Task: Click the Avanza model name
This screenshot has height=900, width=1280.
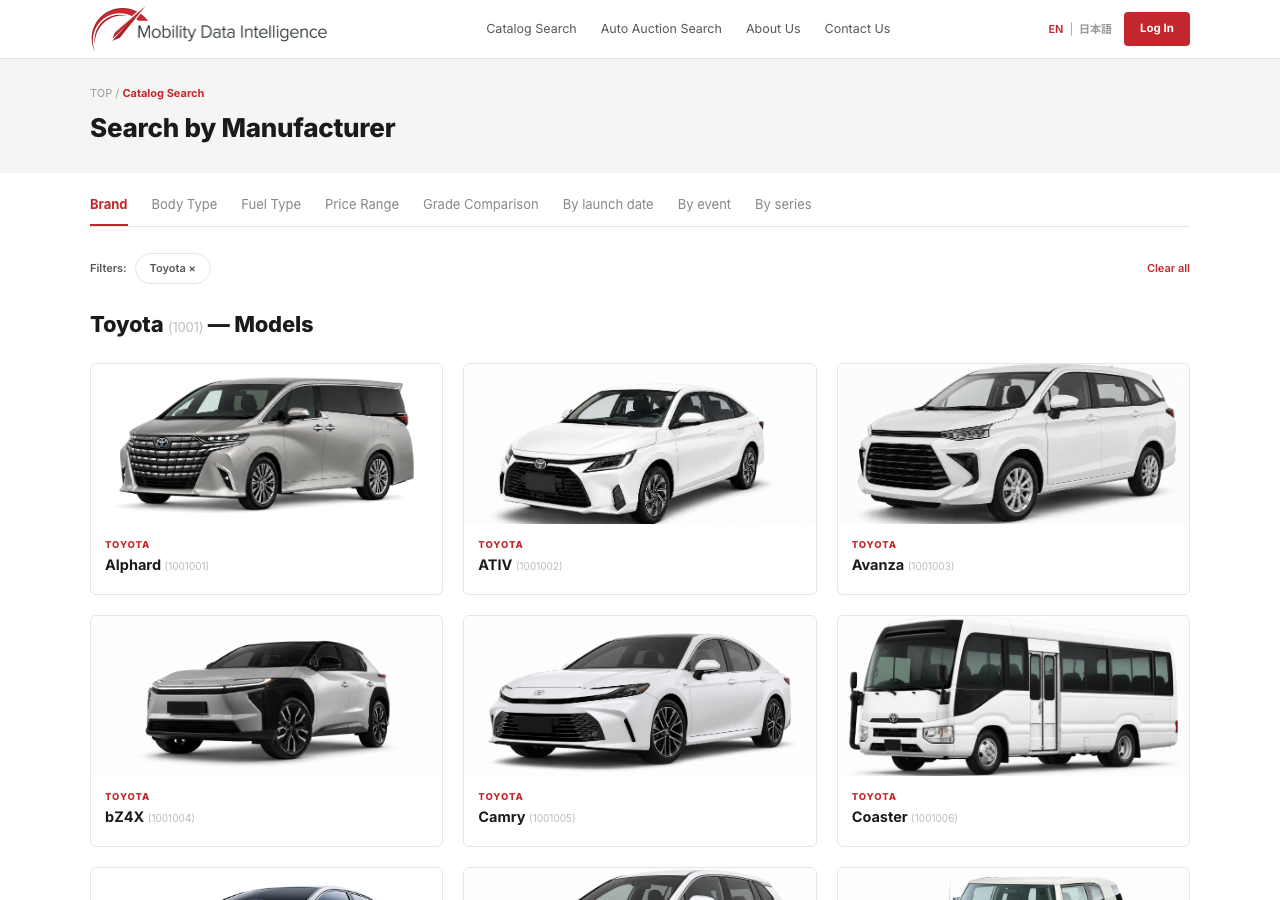Action: click(878, 565)
